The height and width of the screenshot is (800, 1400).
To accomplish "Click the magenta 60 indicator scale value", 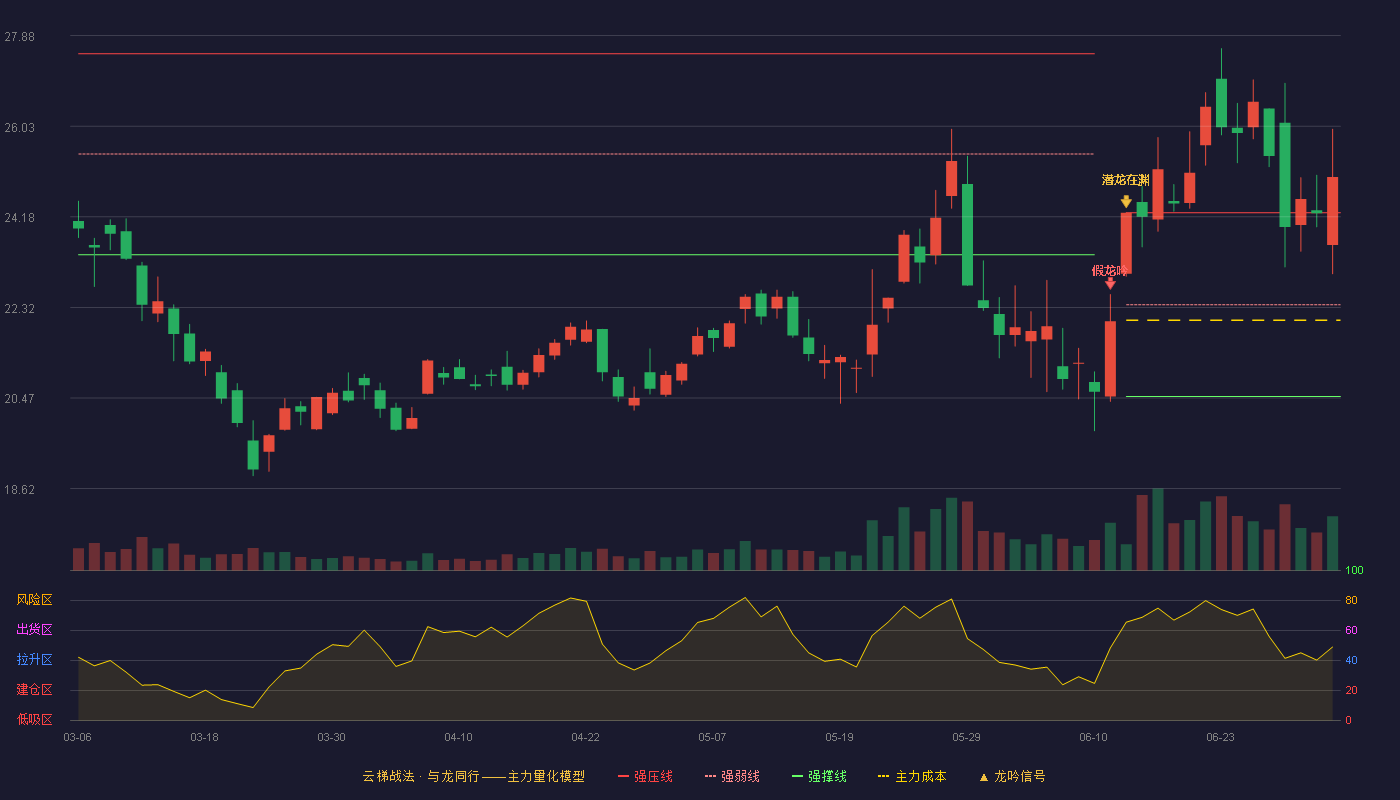I will (1351, 630).
